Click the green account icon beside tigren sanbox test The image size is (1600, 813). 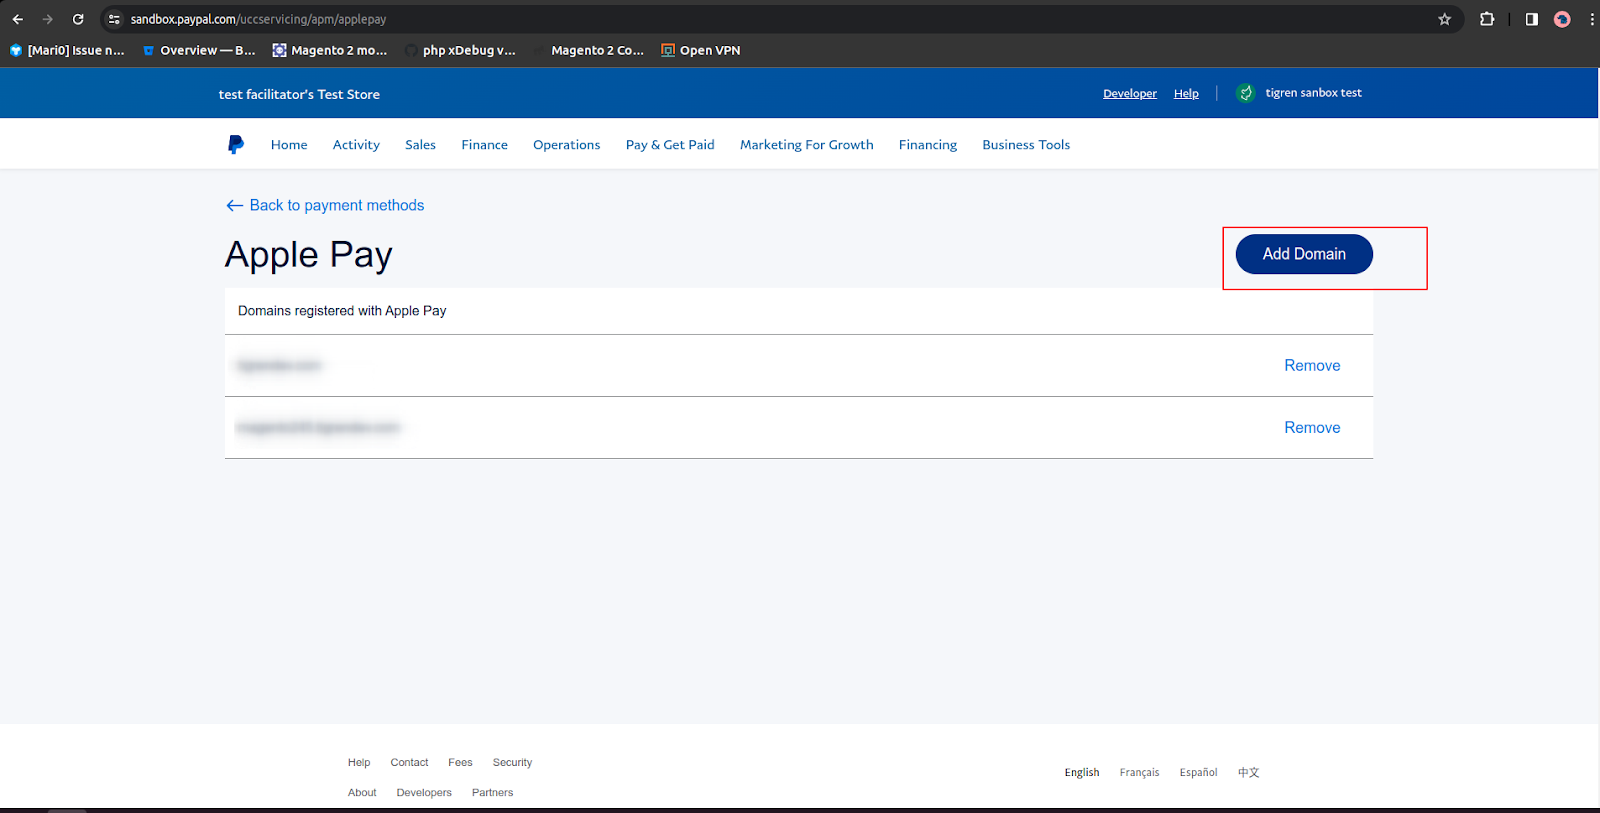point(1245,93)
